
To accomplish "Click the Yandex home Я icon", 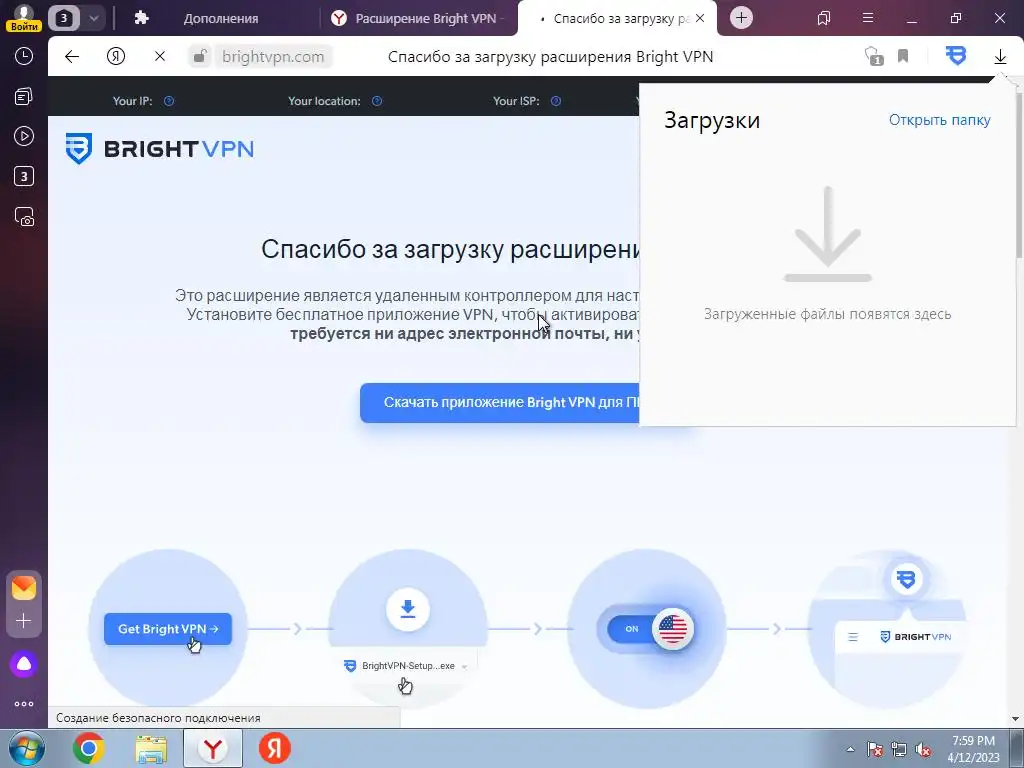I will click(116, 56).
